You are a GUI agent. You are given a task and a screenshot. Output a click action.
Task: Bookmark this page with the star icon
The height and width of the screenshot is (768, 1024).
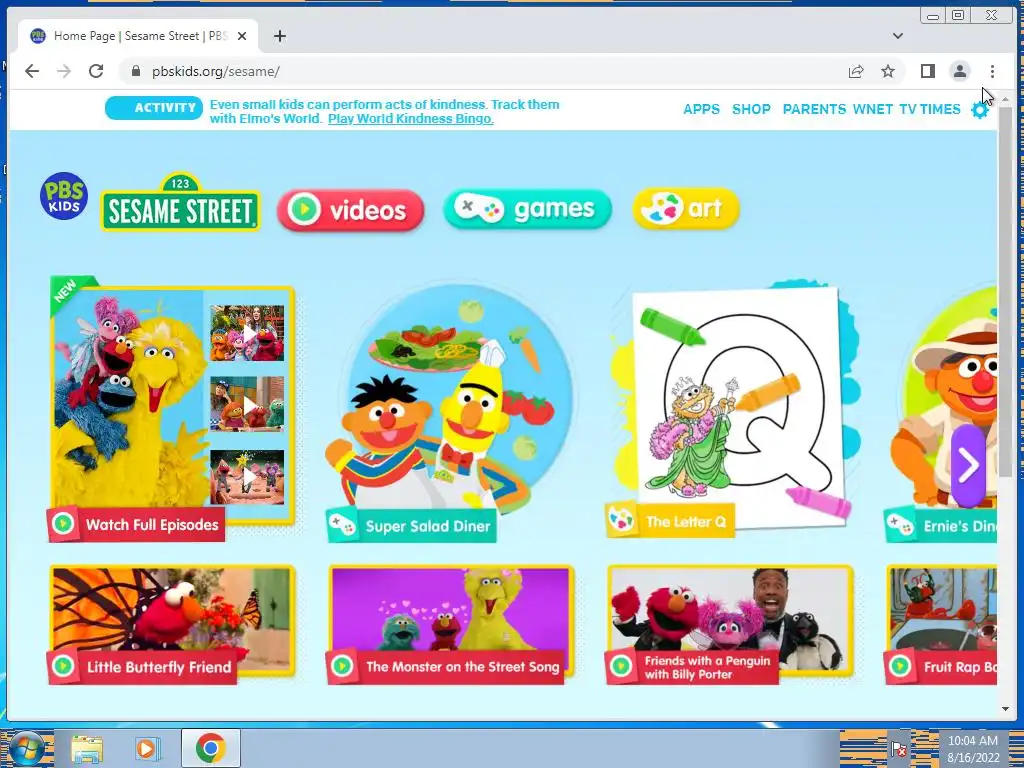(888, 71)
